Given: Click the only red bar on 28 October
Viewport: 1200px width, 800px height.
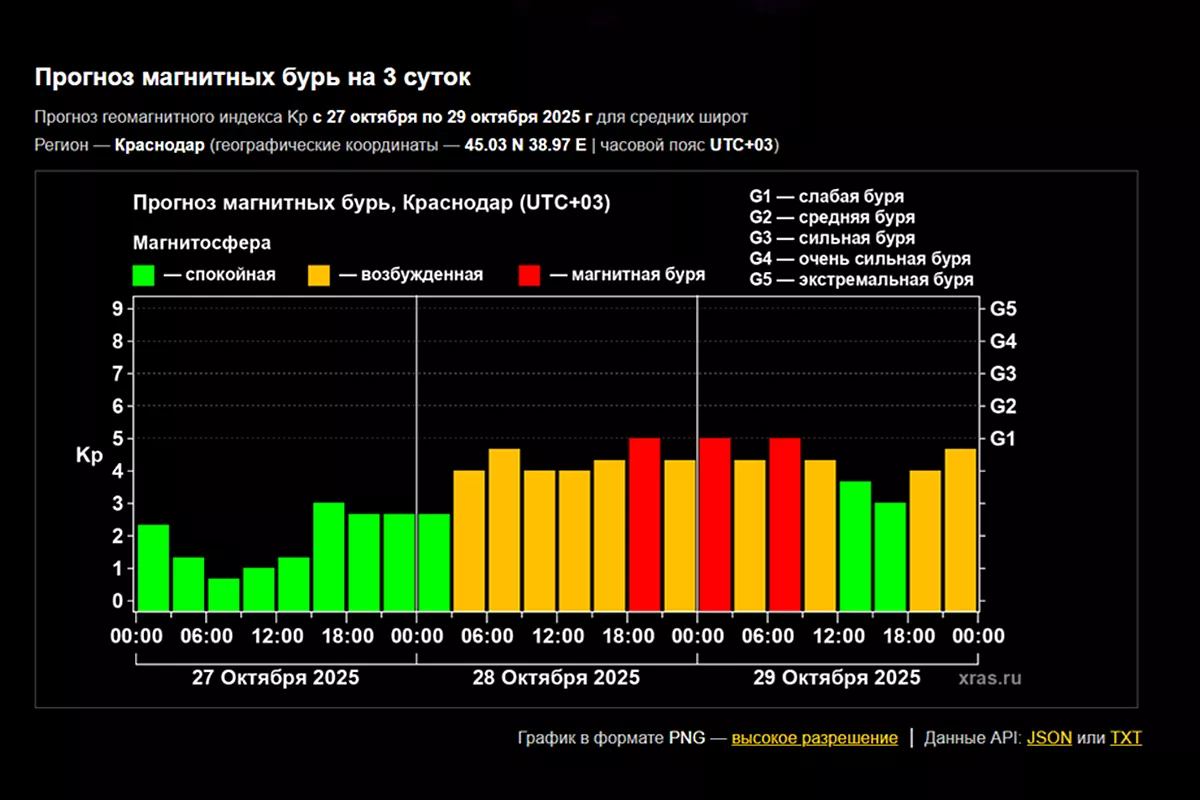Looking at the screenshot, I should [x=644, y=524].
